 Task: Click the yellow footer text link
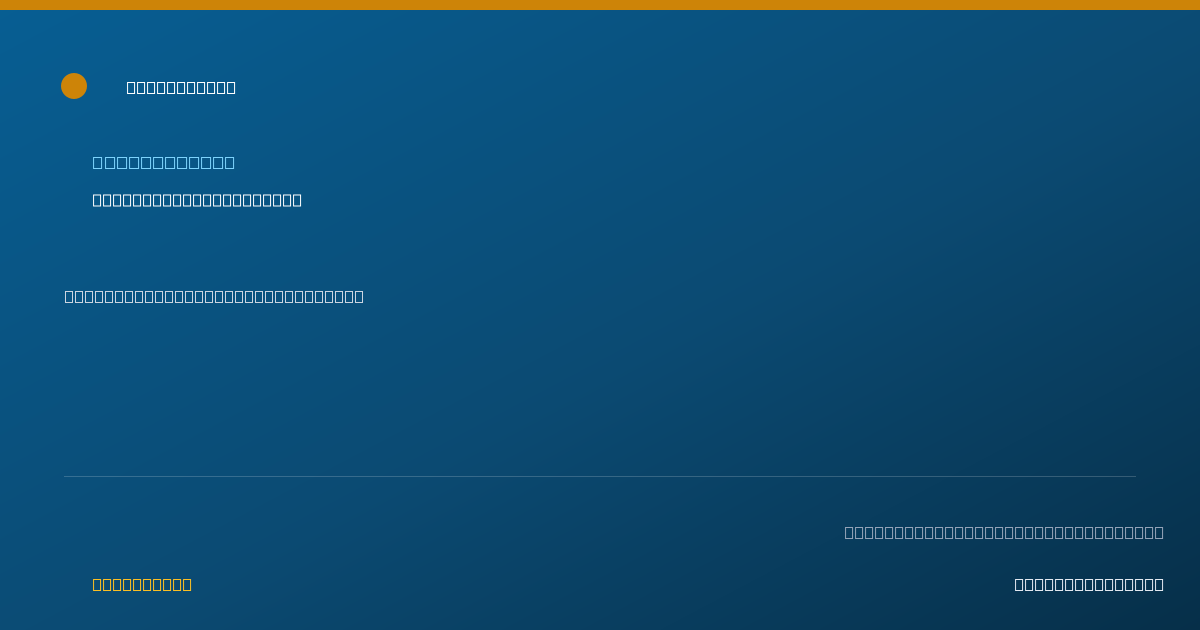(x=142, y=584)
